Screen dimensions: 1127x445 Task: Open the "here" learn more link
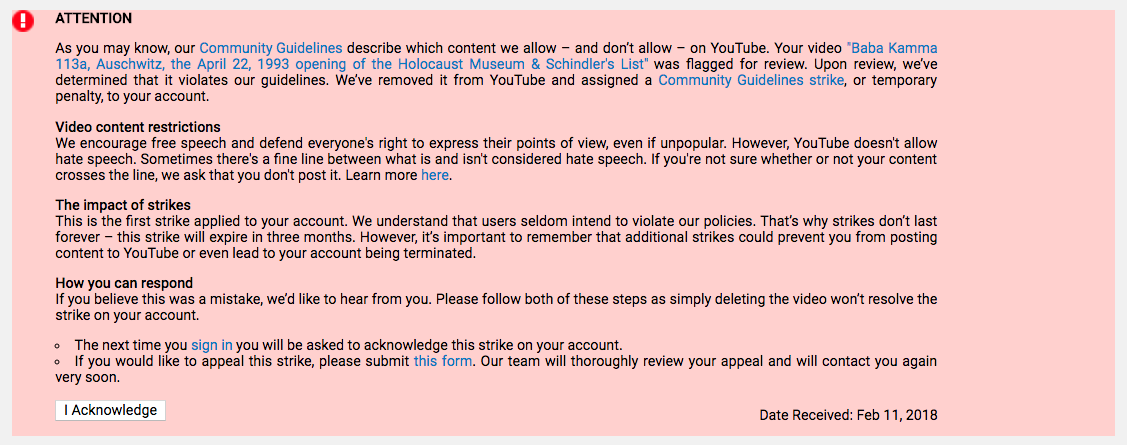pos(435,175)
